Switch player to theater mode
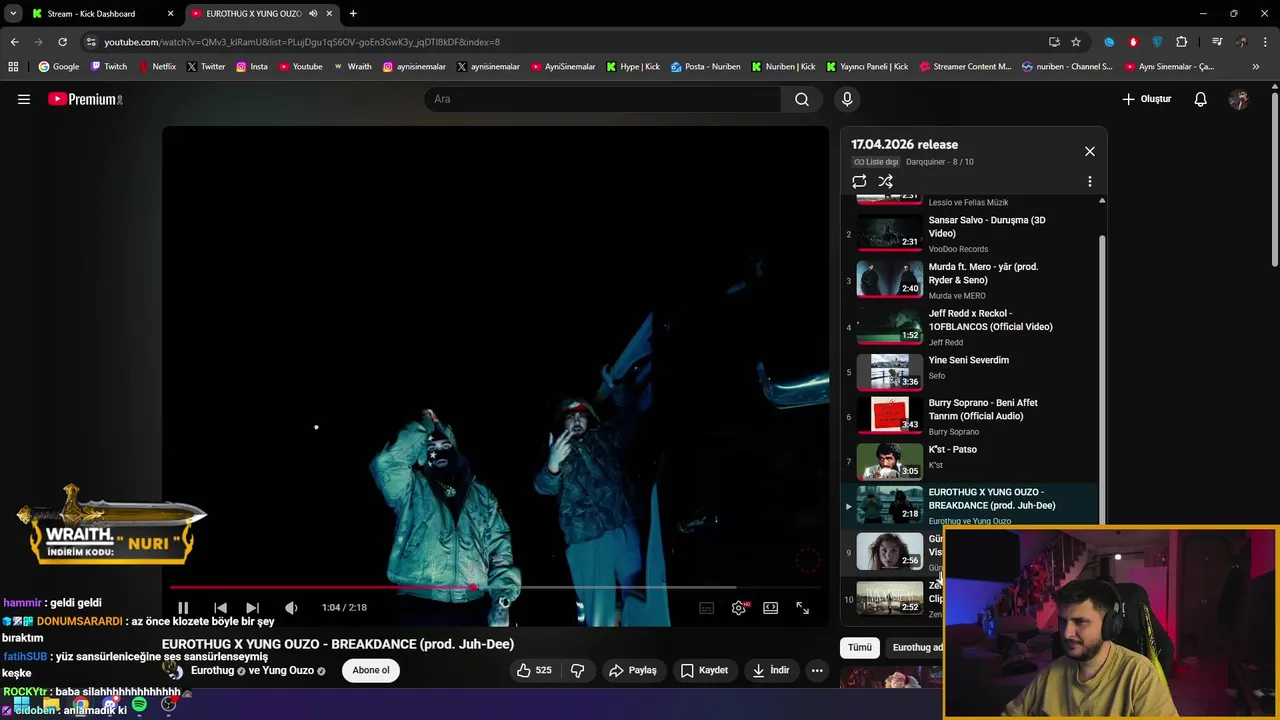This screenshot has height=720, width=1280. click(770, 608)
